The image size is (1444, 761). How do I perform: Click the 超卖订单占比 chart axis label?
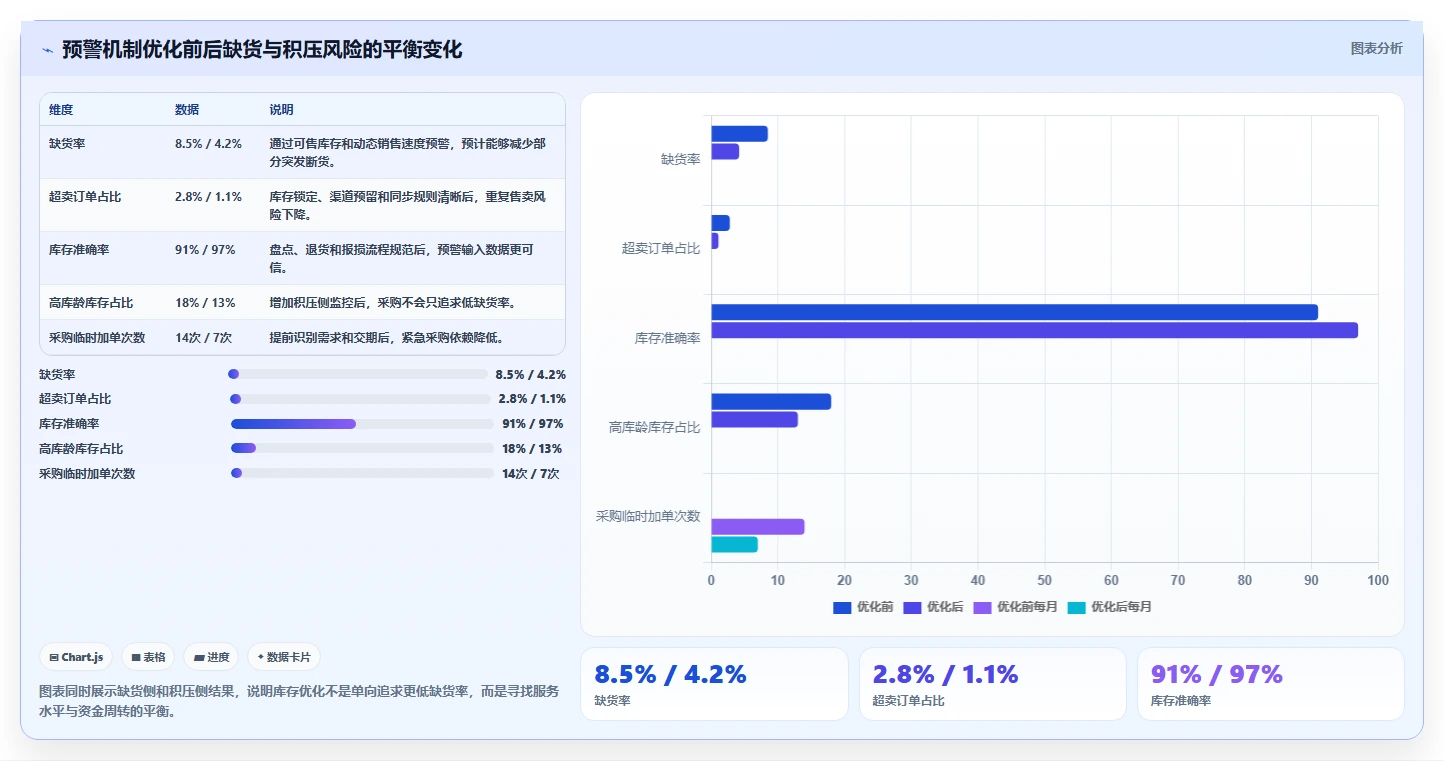[x=661, y=248]
